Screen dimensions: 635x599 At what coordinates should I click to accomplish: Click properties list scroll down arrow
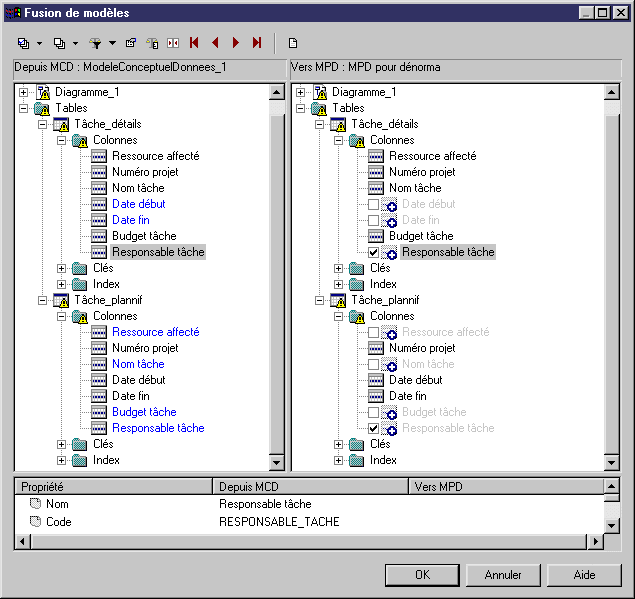click(x=612, y=526)
